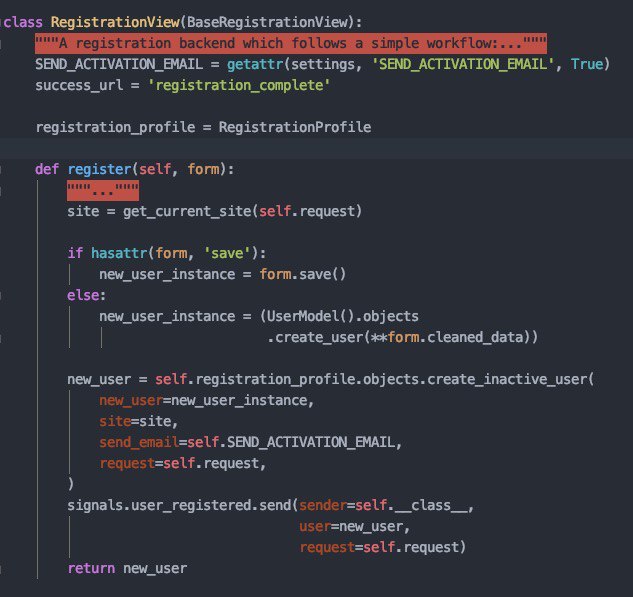Click the success_url attribute name
The width and height of the screenshot is (633, 597).
coord(79,85)
